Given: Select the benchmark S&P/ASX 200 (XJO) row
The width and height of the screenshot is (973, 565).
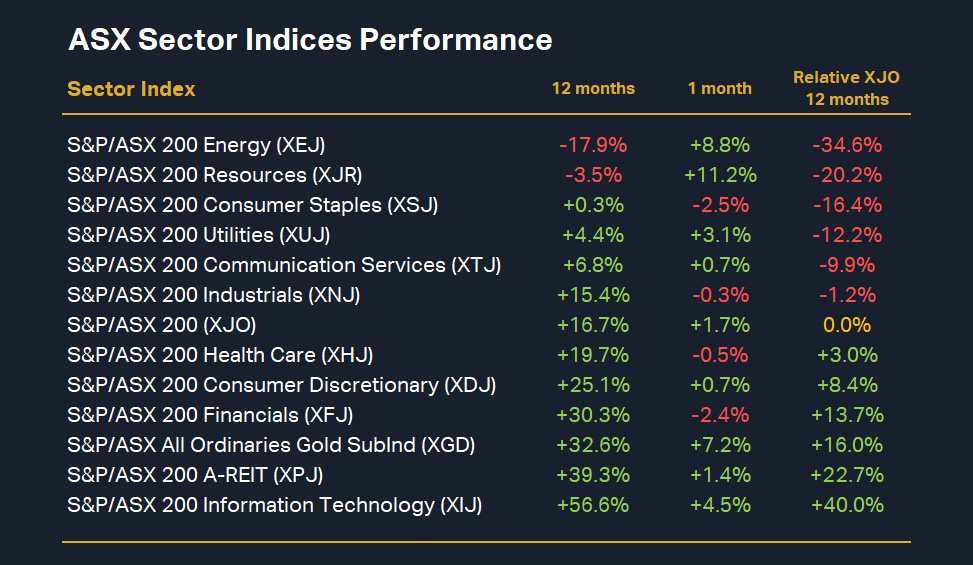Looking at the screenshot, I should pos(161,325).
